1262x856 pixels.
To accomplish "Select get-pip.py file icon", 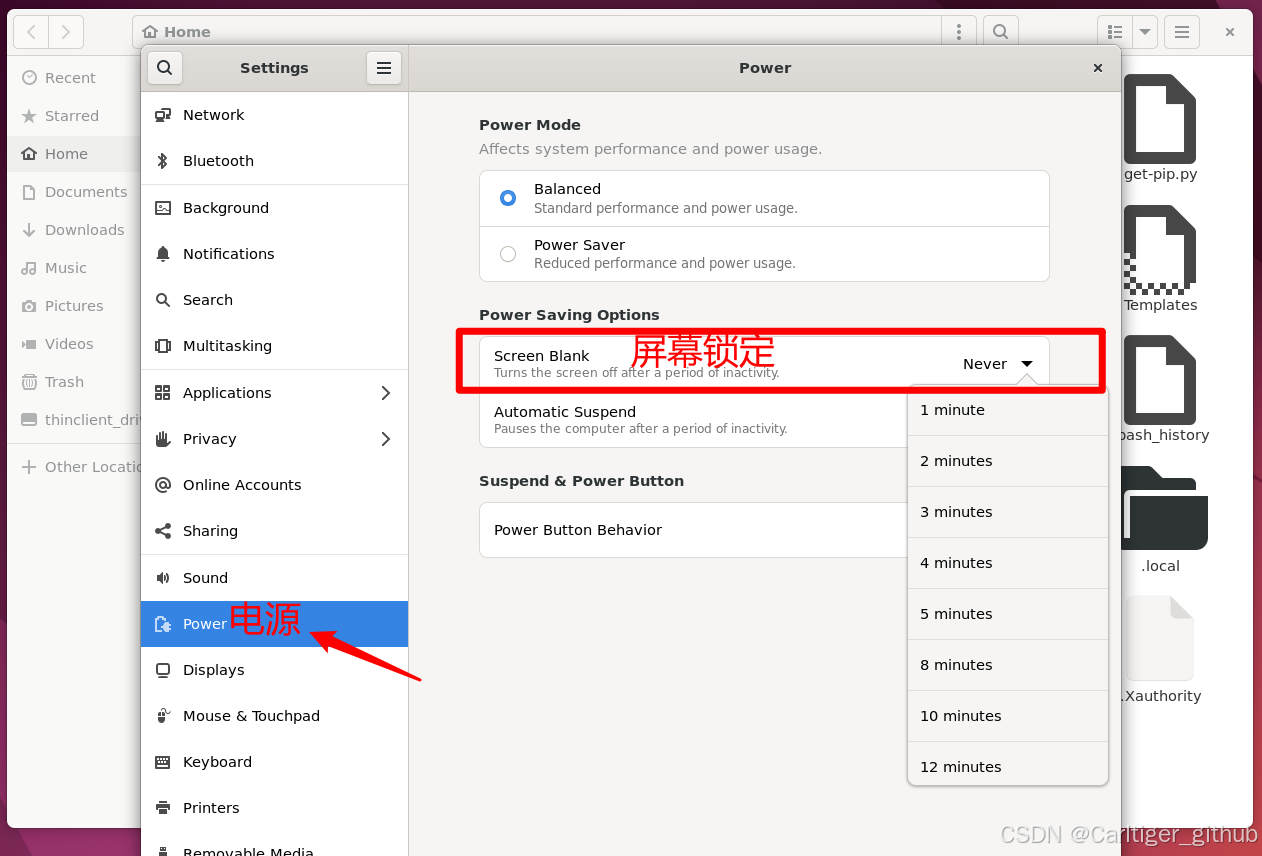I will pyautogui.click(x=1160, y=119).
